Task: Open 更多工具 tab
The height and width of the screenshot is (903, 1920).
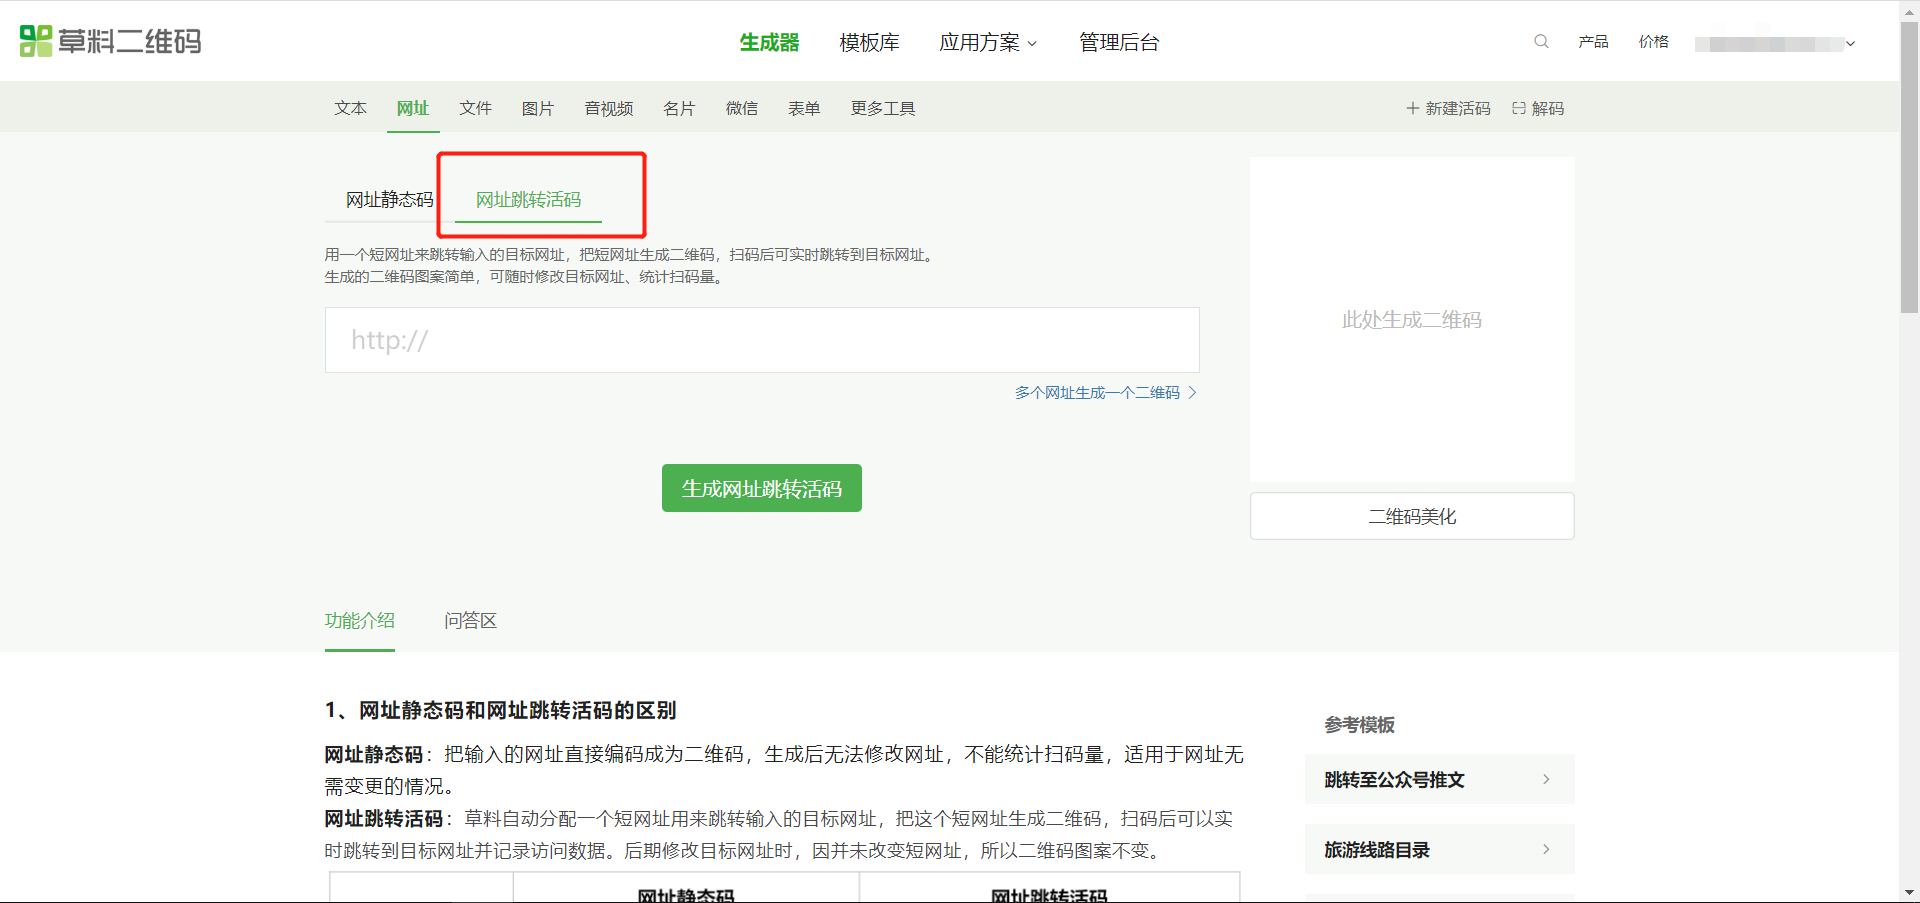Action: 883,108
